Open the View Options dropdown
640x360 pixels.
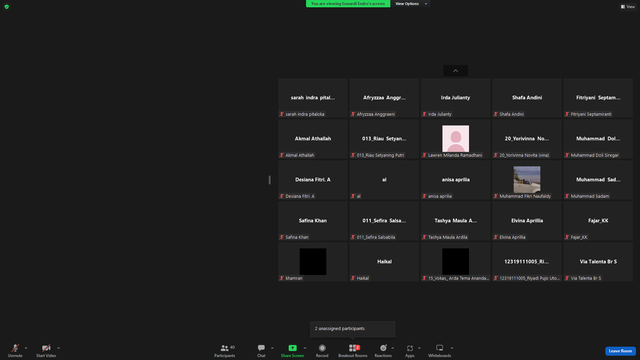pyautogui.click(x=411, y=4)
